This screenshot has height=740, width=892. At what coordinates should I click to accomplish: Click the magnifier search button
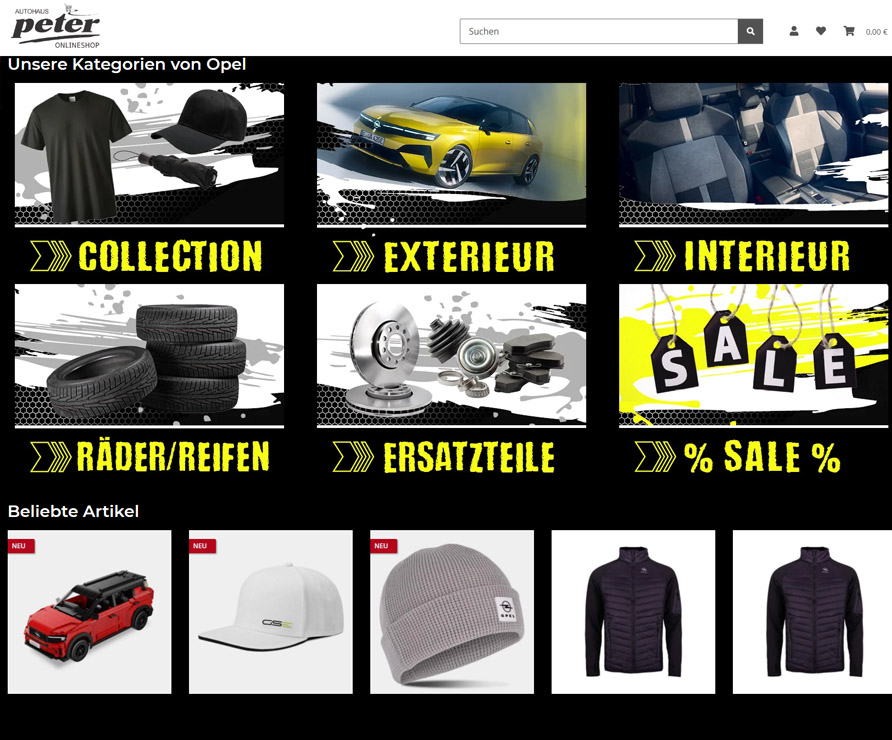750,31
